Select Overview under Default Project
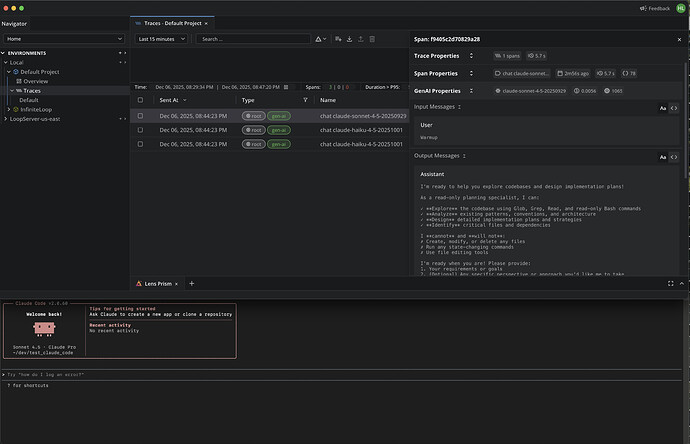Viewport: 690px width, 444px height. [36, 81]
